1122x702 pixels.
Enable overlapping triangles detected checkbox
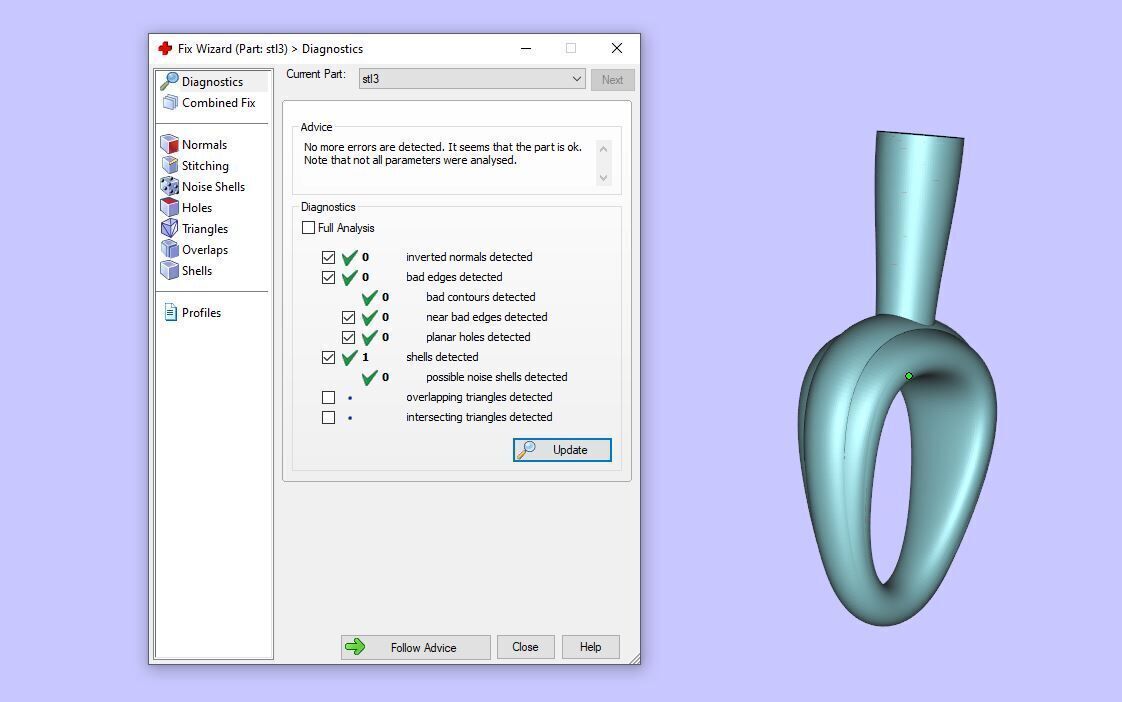point(328,397)
